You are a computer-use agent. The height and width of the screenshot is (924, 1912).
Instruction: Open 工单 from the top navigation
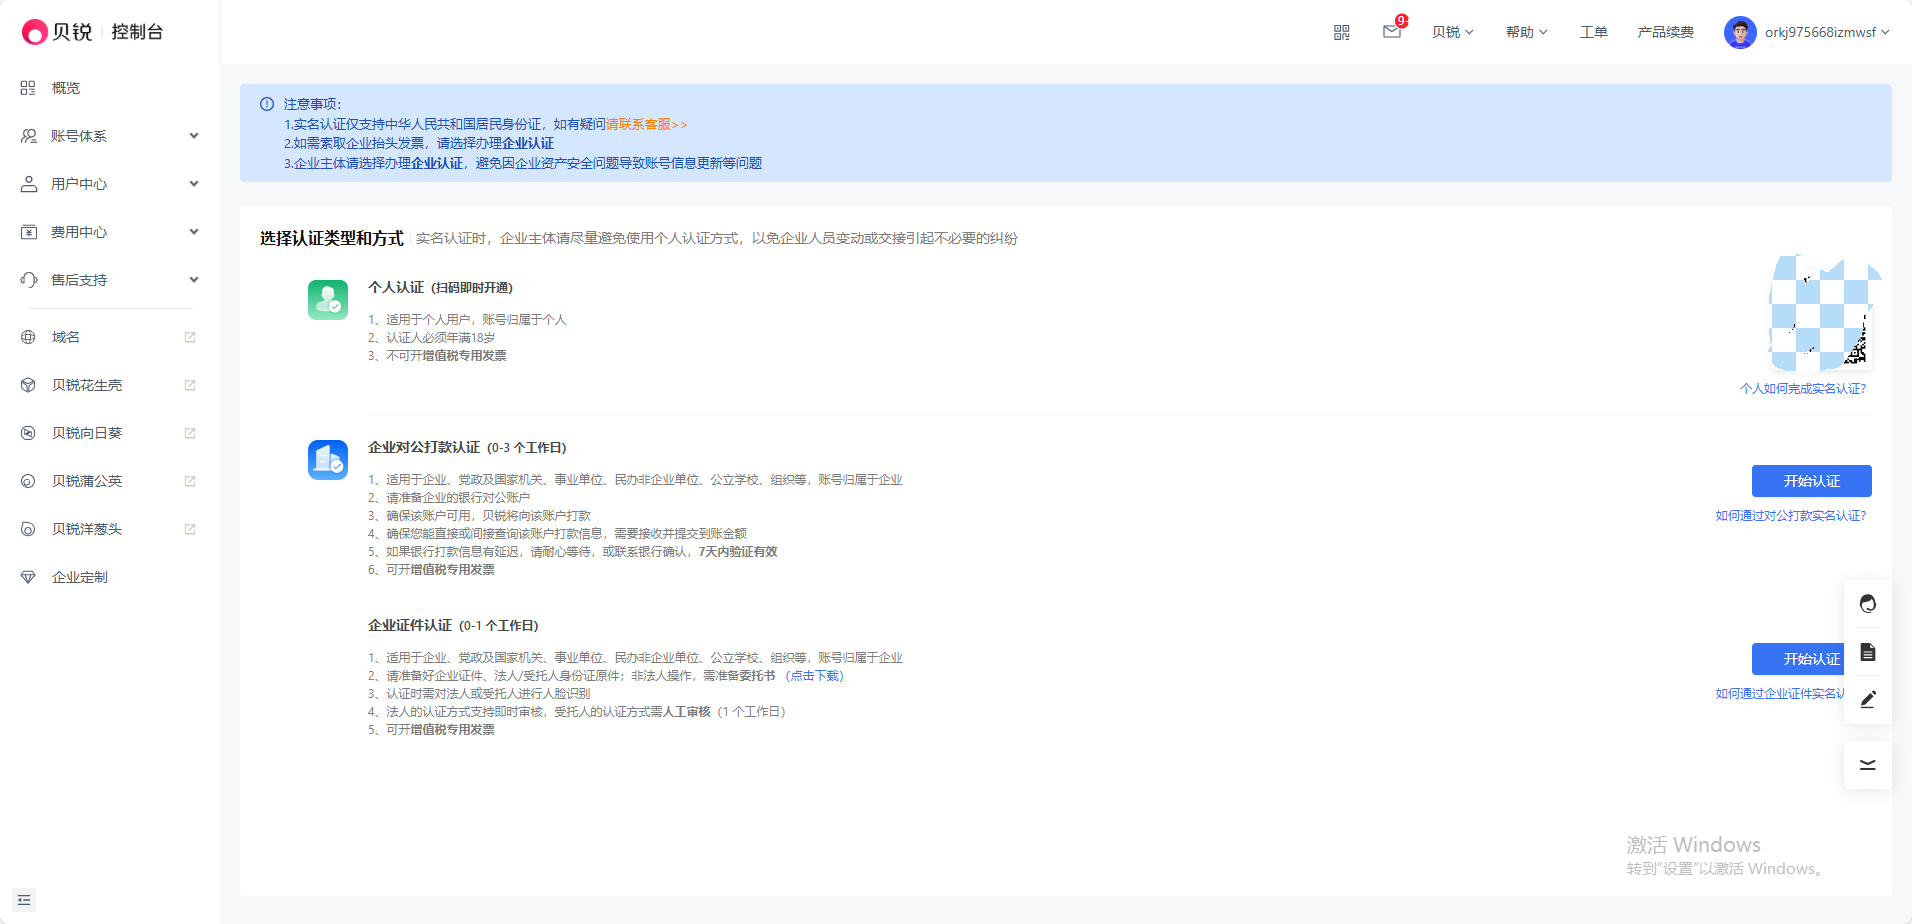[x=1594, y=32]
